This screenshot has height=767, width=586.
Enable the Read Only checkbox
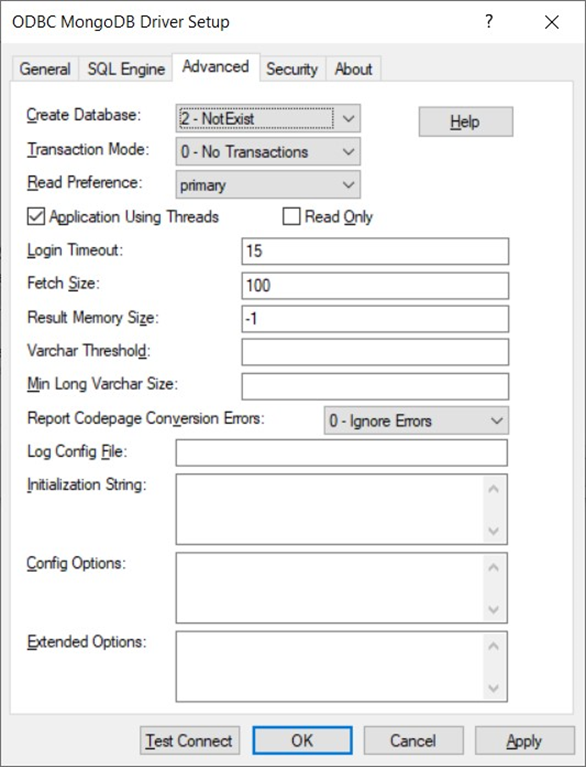tap(292, 217)
